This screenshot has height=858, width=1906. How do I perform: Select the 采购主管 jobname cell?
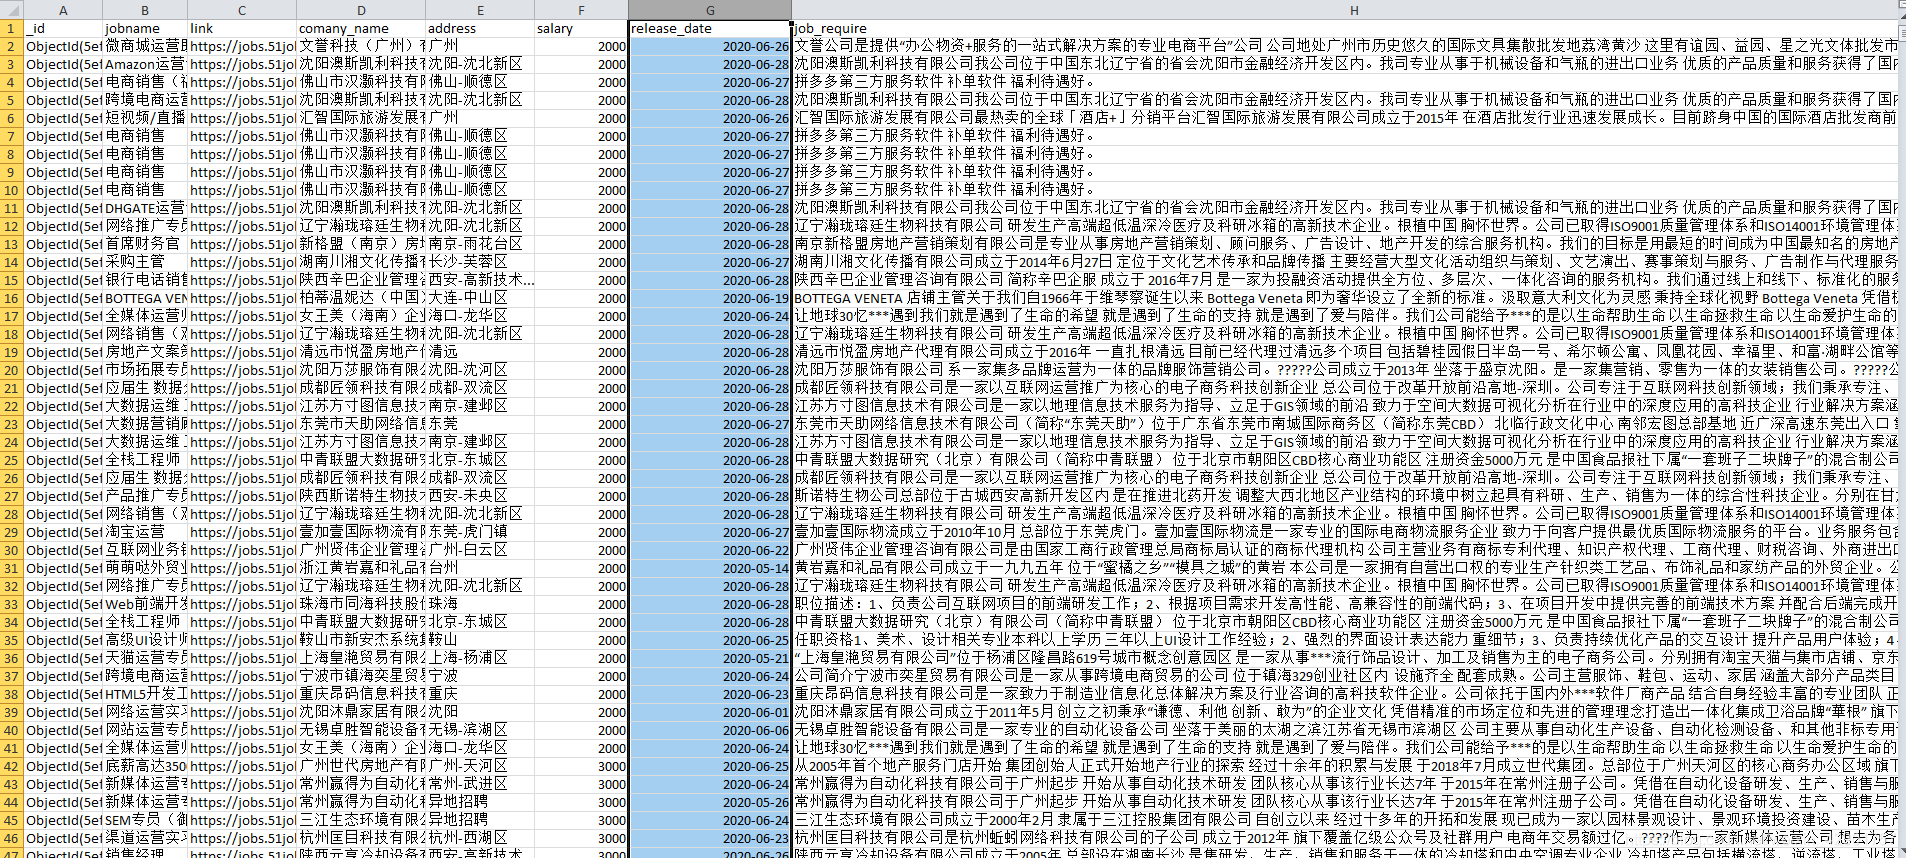coord(145,262)
